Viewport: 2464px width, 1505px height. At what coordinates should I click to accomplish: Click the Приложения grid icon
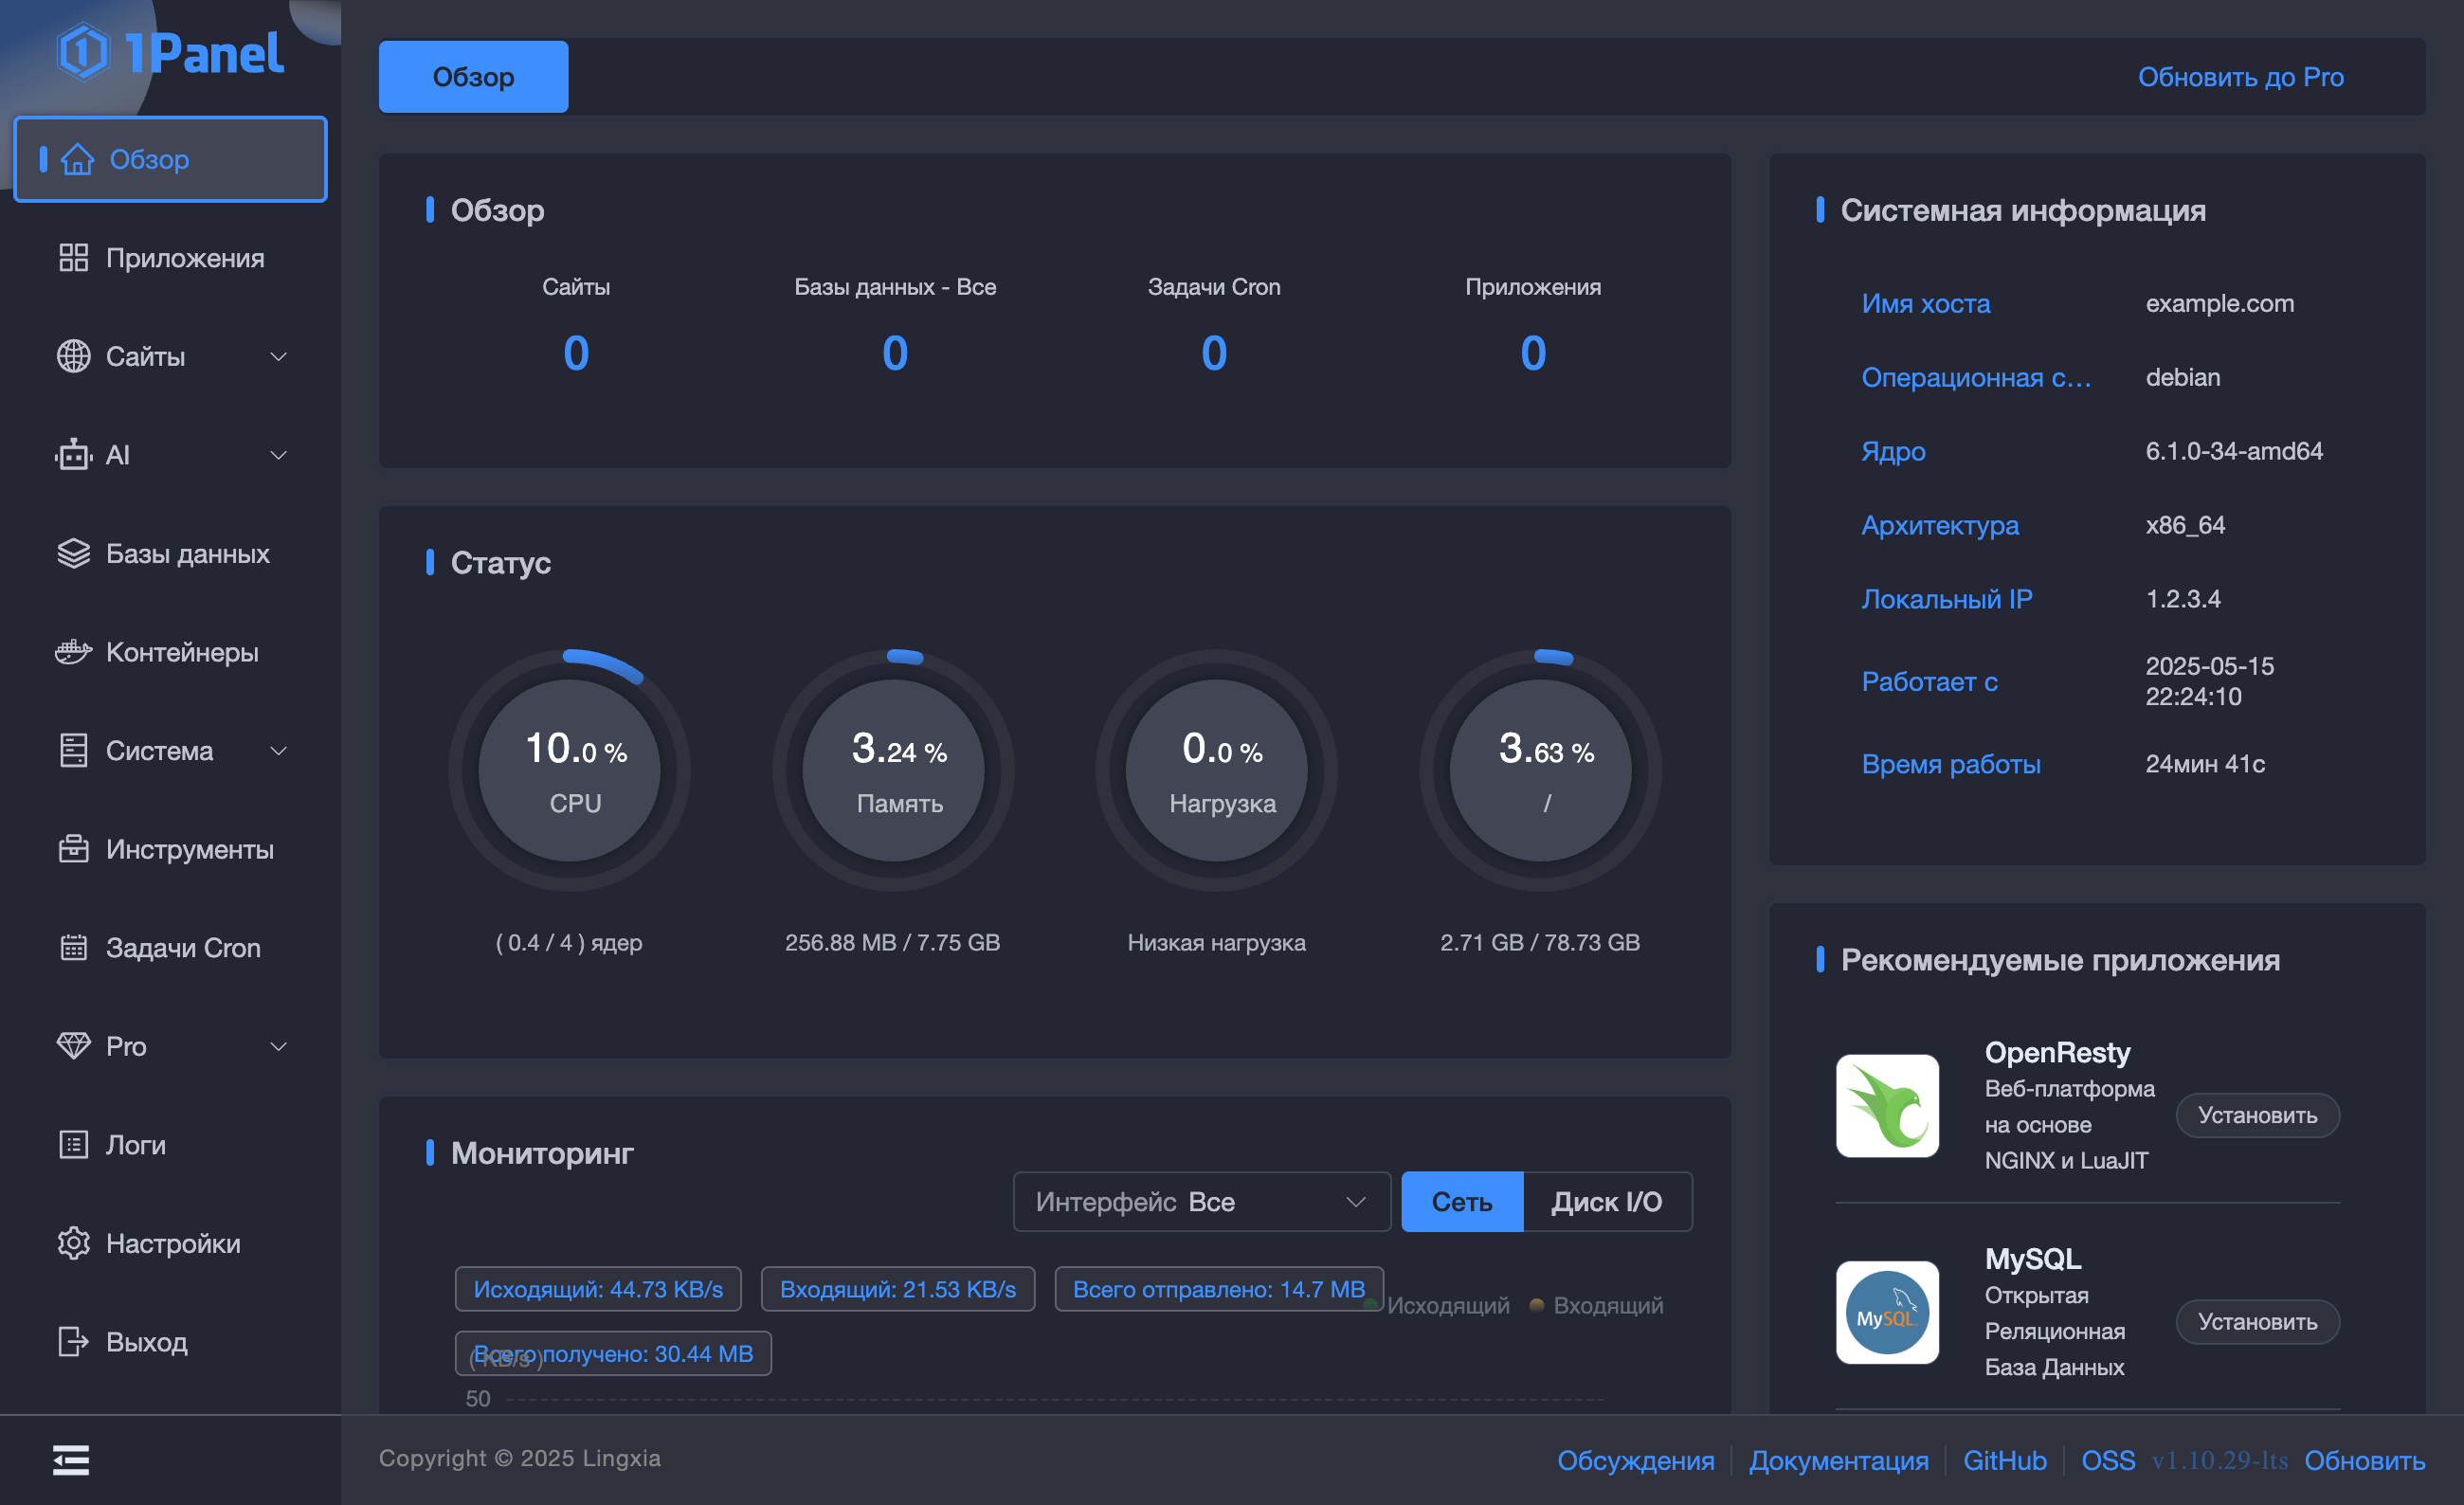coord(73,258)
